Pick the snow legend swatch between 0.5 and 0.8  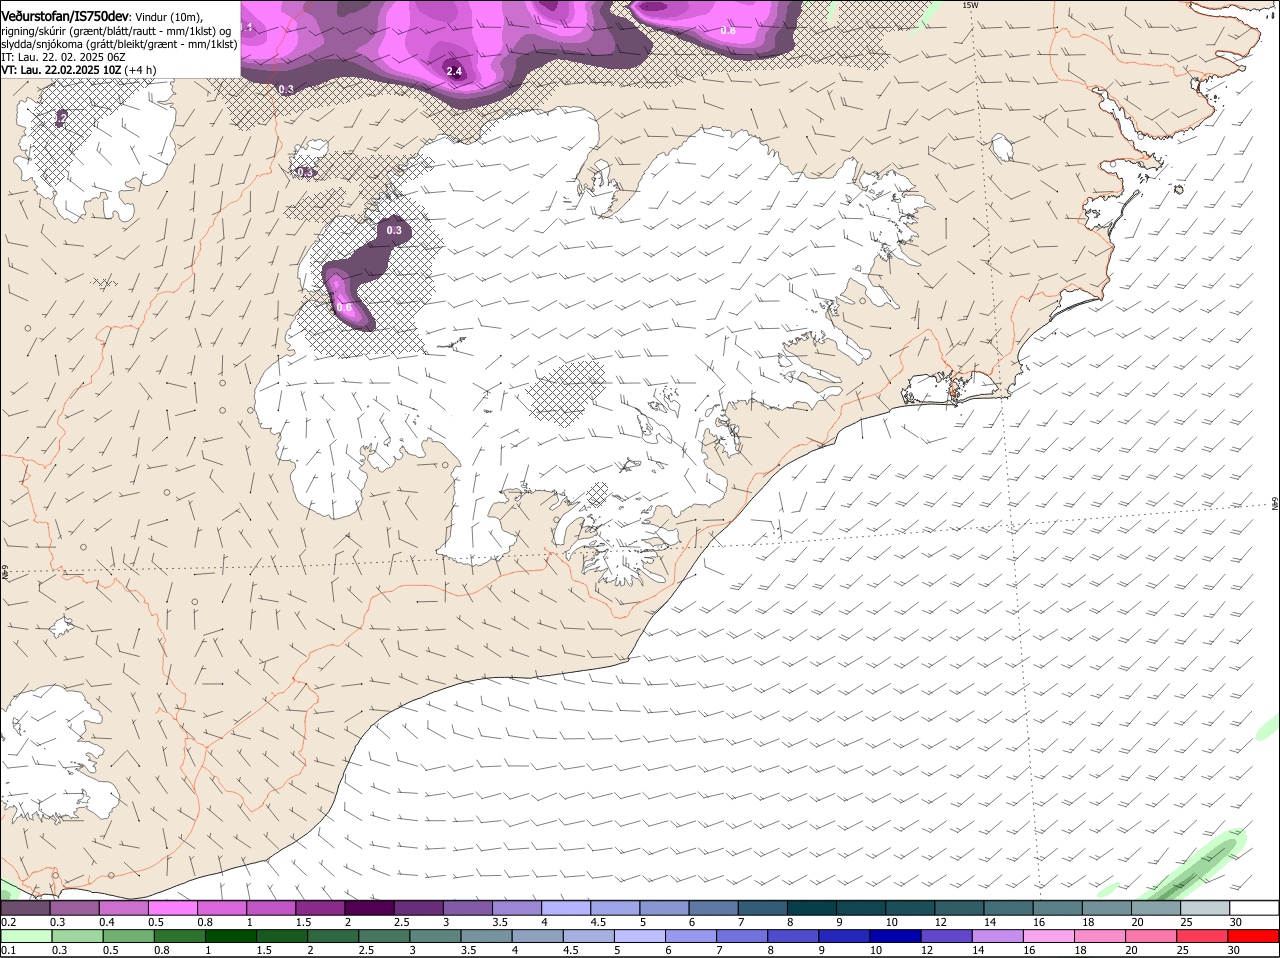(x=172, y=908)
